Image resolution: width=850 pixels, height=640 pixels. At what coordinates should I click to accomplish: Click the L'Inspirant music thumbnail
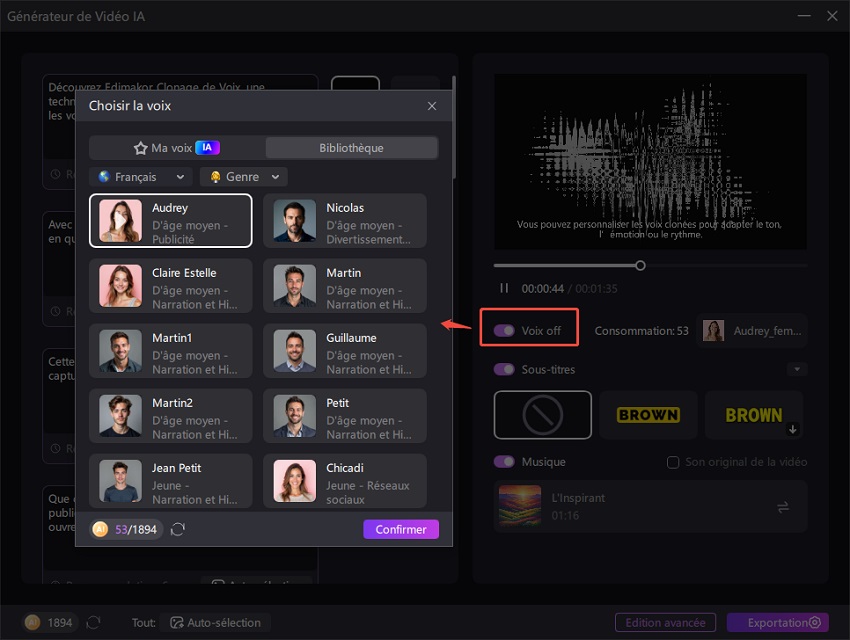pyautogui.click(x=520, y=506)
